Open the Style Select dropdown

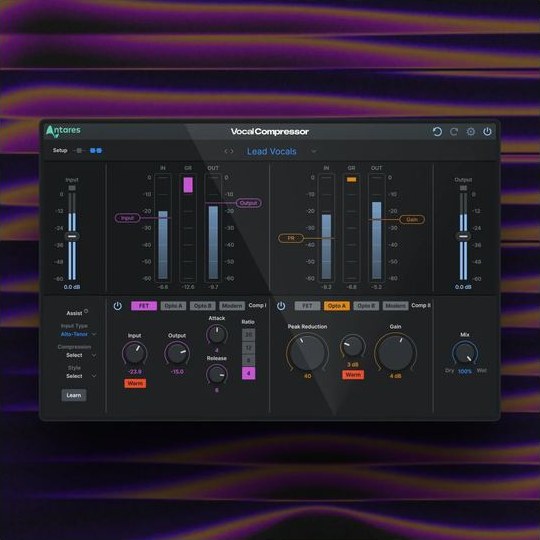(x=81, y=376)
